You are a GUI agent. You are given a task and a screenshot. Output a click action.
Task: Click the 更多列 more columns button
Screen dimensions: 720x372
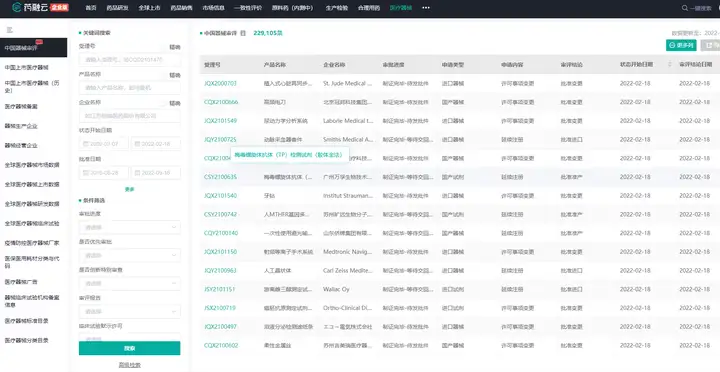[681, 45]
